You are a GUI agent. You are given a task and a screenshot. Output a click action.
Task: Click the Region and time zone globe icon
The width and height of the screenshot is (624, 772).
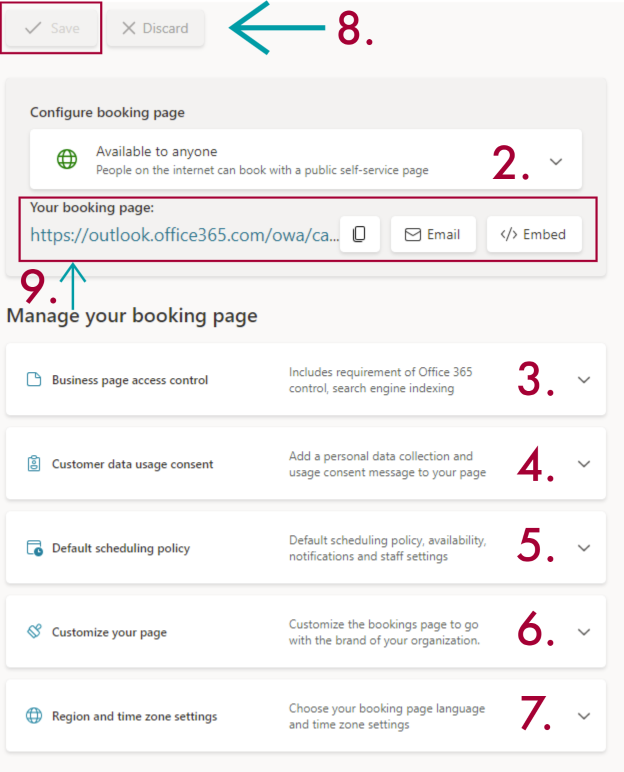tap(34, 715)
